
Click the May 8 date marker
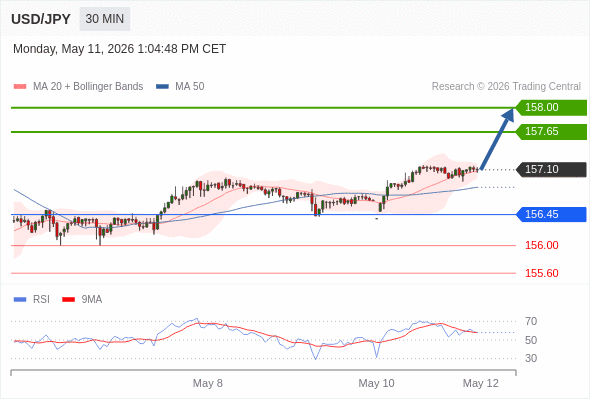(x=208, y=383)
